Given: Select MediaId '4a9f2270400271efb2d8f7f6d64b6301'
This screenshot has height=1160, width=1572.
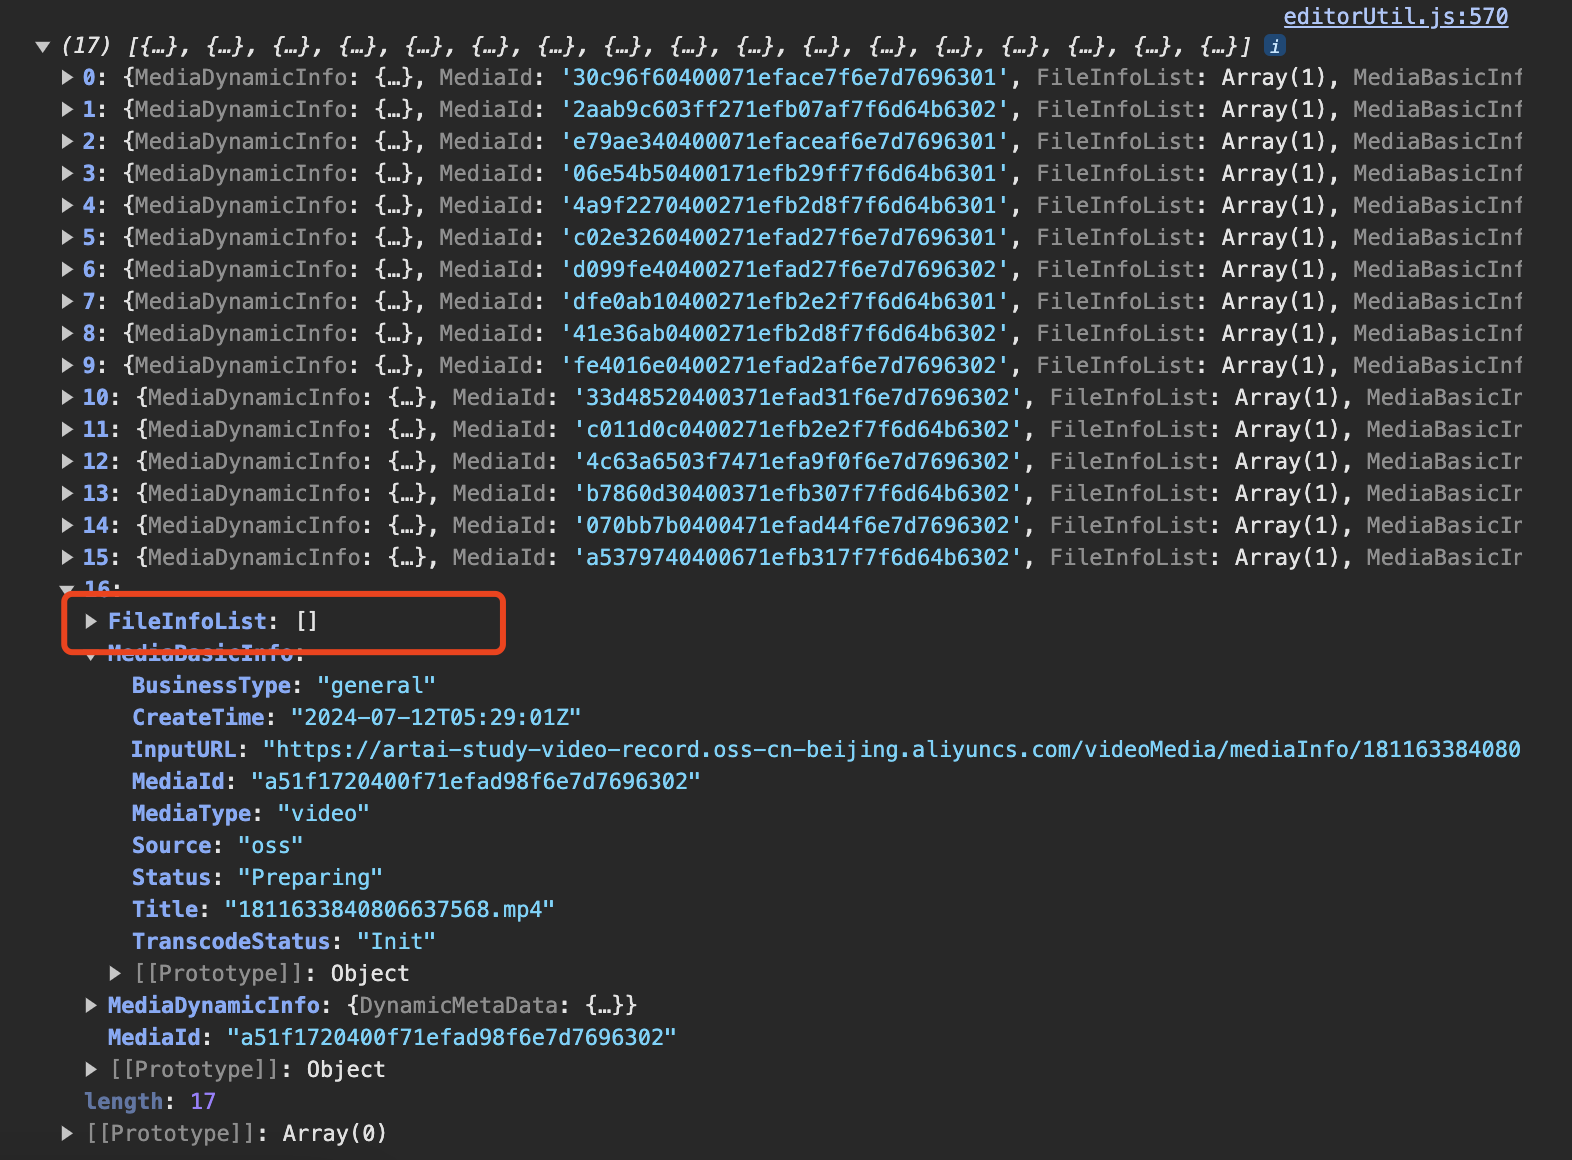Looking at the screenshot, I should (784, 205).
